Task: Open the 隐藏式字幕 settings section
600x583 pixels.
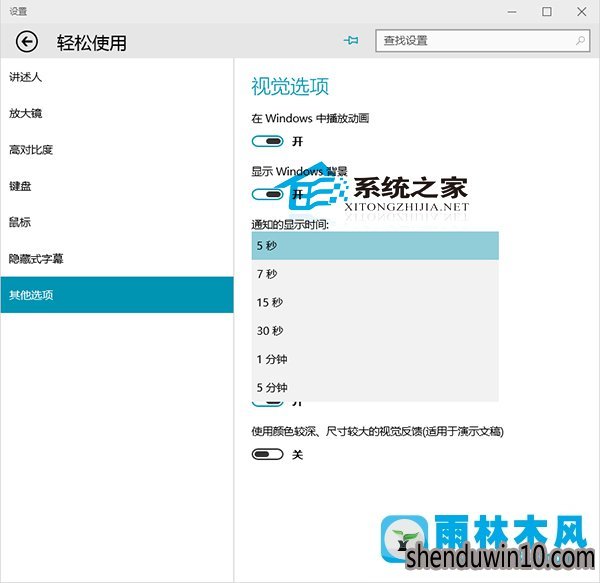Action: click(117, 259)
